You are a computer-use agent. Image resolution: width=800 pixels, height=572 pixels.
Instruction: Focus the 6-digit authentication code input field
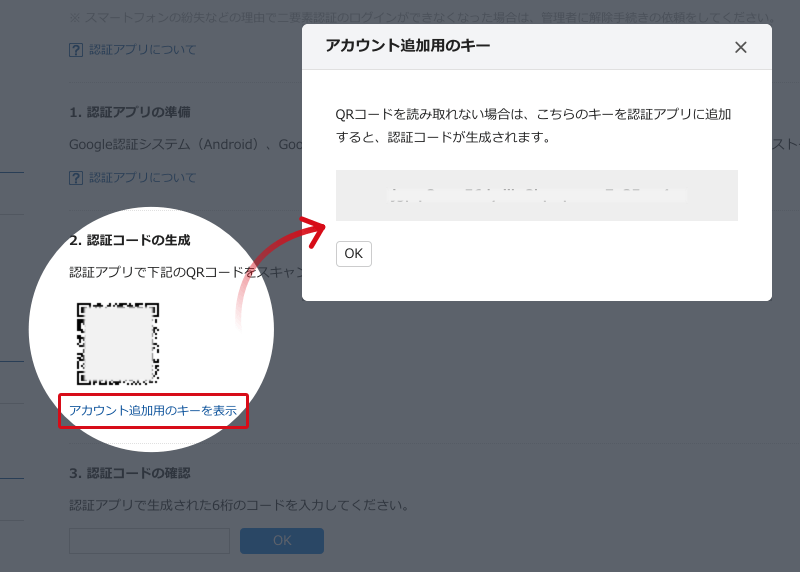(x=149, y=541)
